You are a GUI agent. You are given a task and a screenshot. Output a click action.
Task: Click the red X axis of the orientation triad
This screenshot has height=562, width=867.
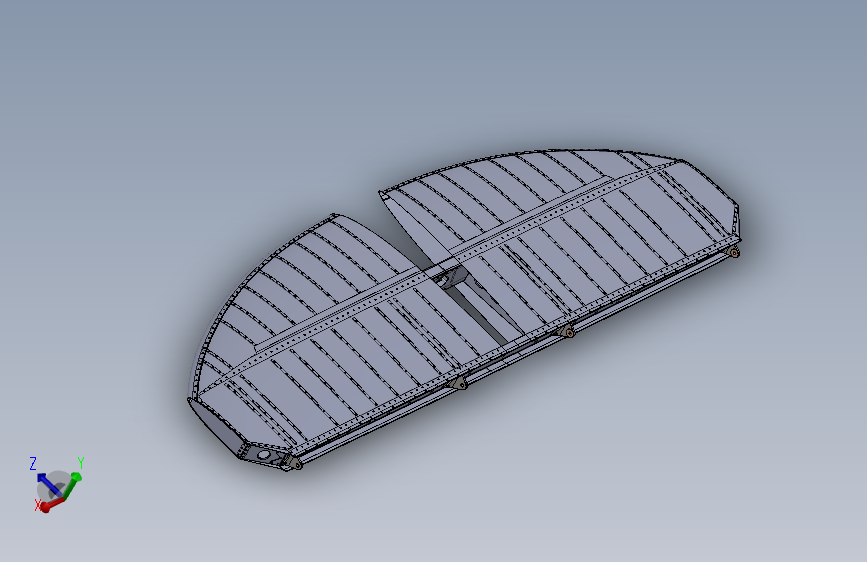coord(52,504)
